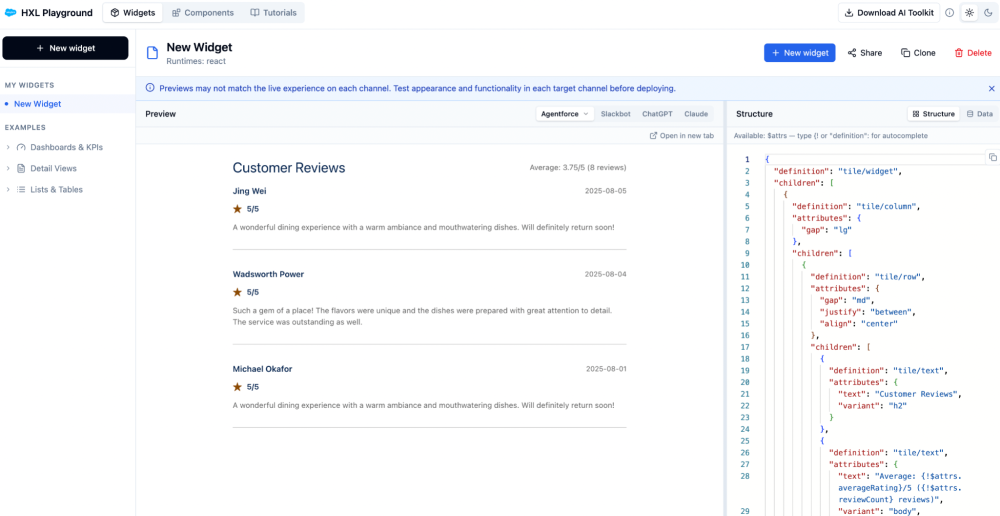Image resolution: width=1000 pixels, height=516 pixels.
Task: Click the star icon in Michael Okafor's review
Action: click(x=237, y=387)
